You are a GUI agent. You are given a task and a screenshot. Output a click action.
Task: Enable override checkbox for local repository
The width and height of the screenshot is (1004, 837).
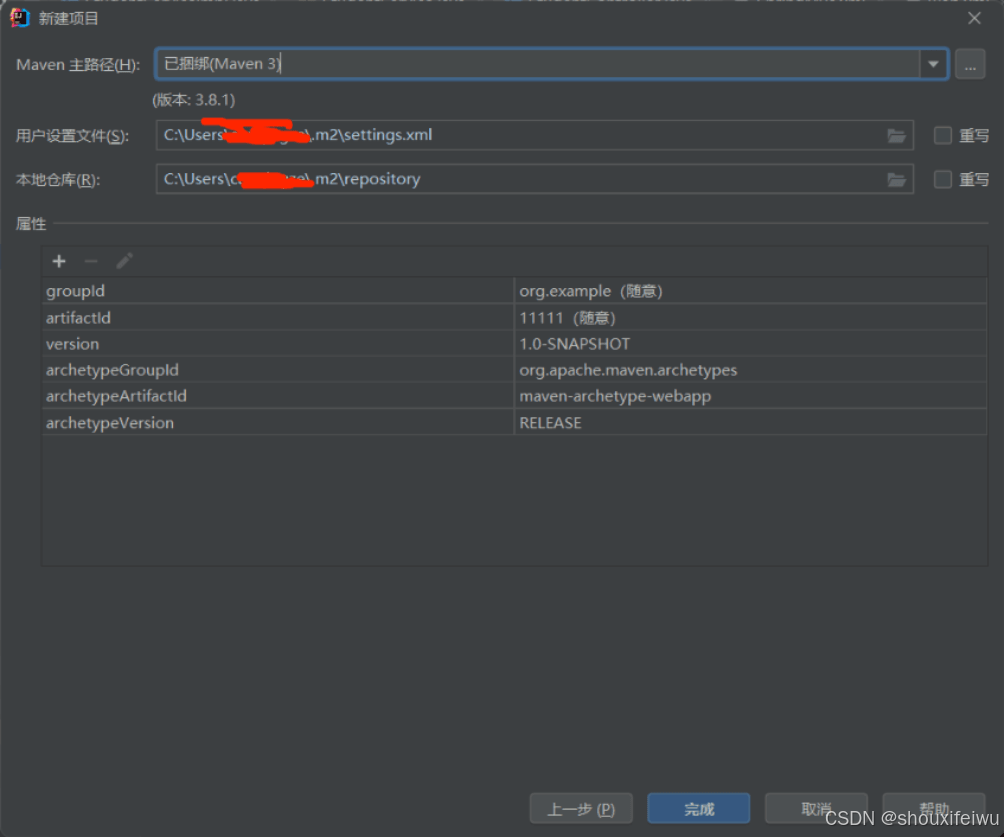[x=943, y=179]
